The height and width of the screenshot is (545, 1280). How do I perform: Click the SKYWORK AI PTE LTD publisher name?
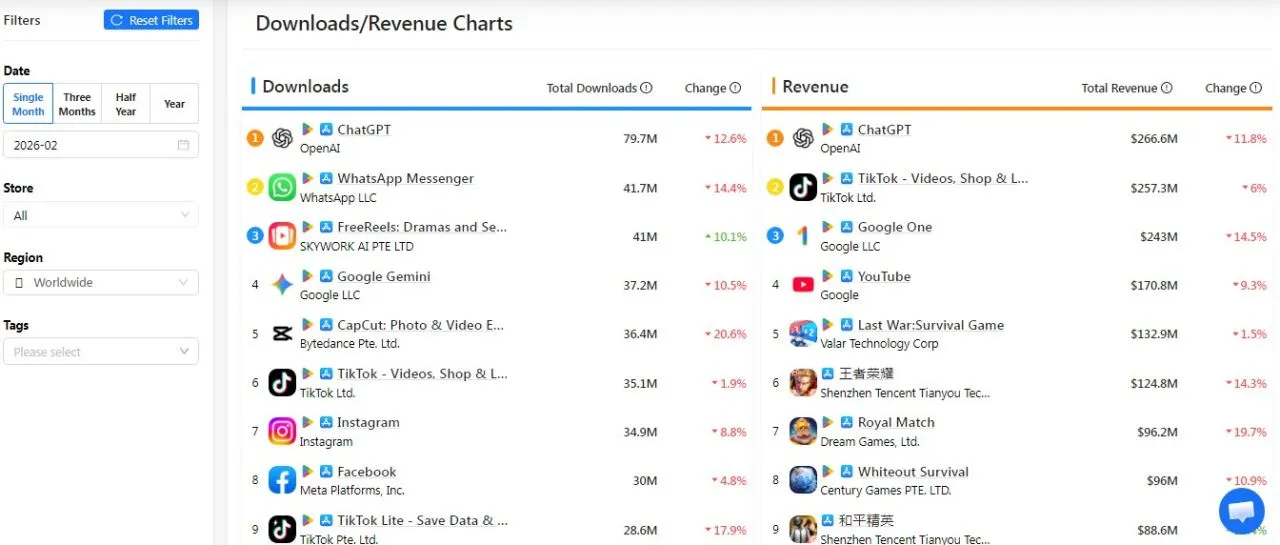[357, 246]
